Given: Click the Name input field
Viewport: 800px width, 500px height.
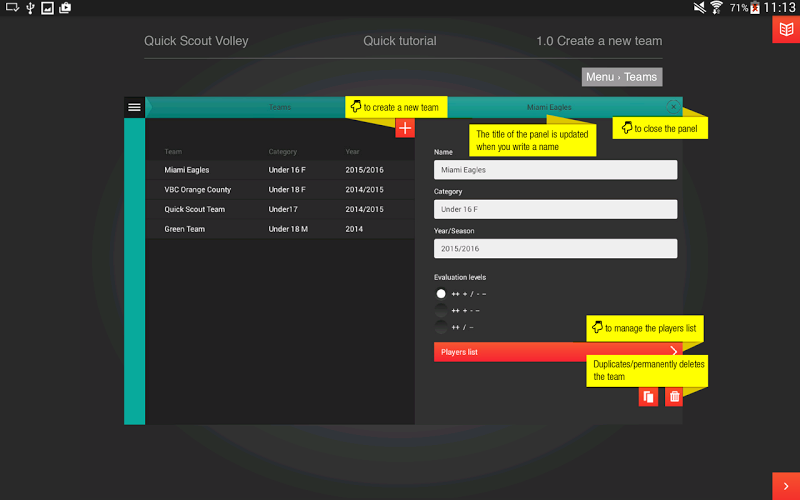Looking at the screenshot, I should [x=556, y=170].
